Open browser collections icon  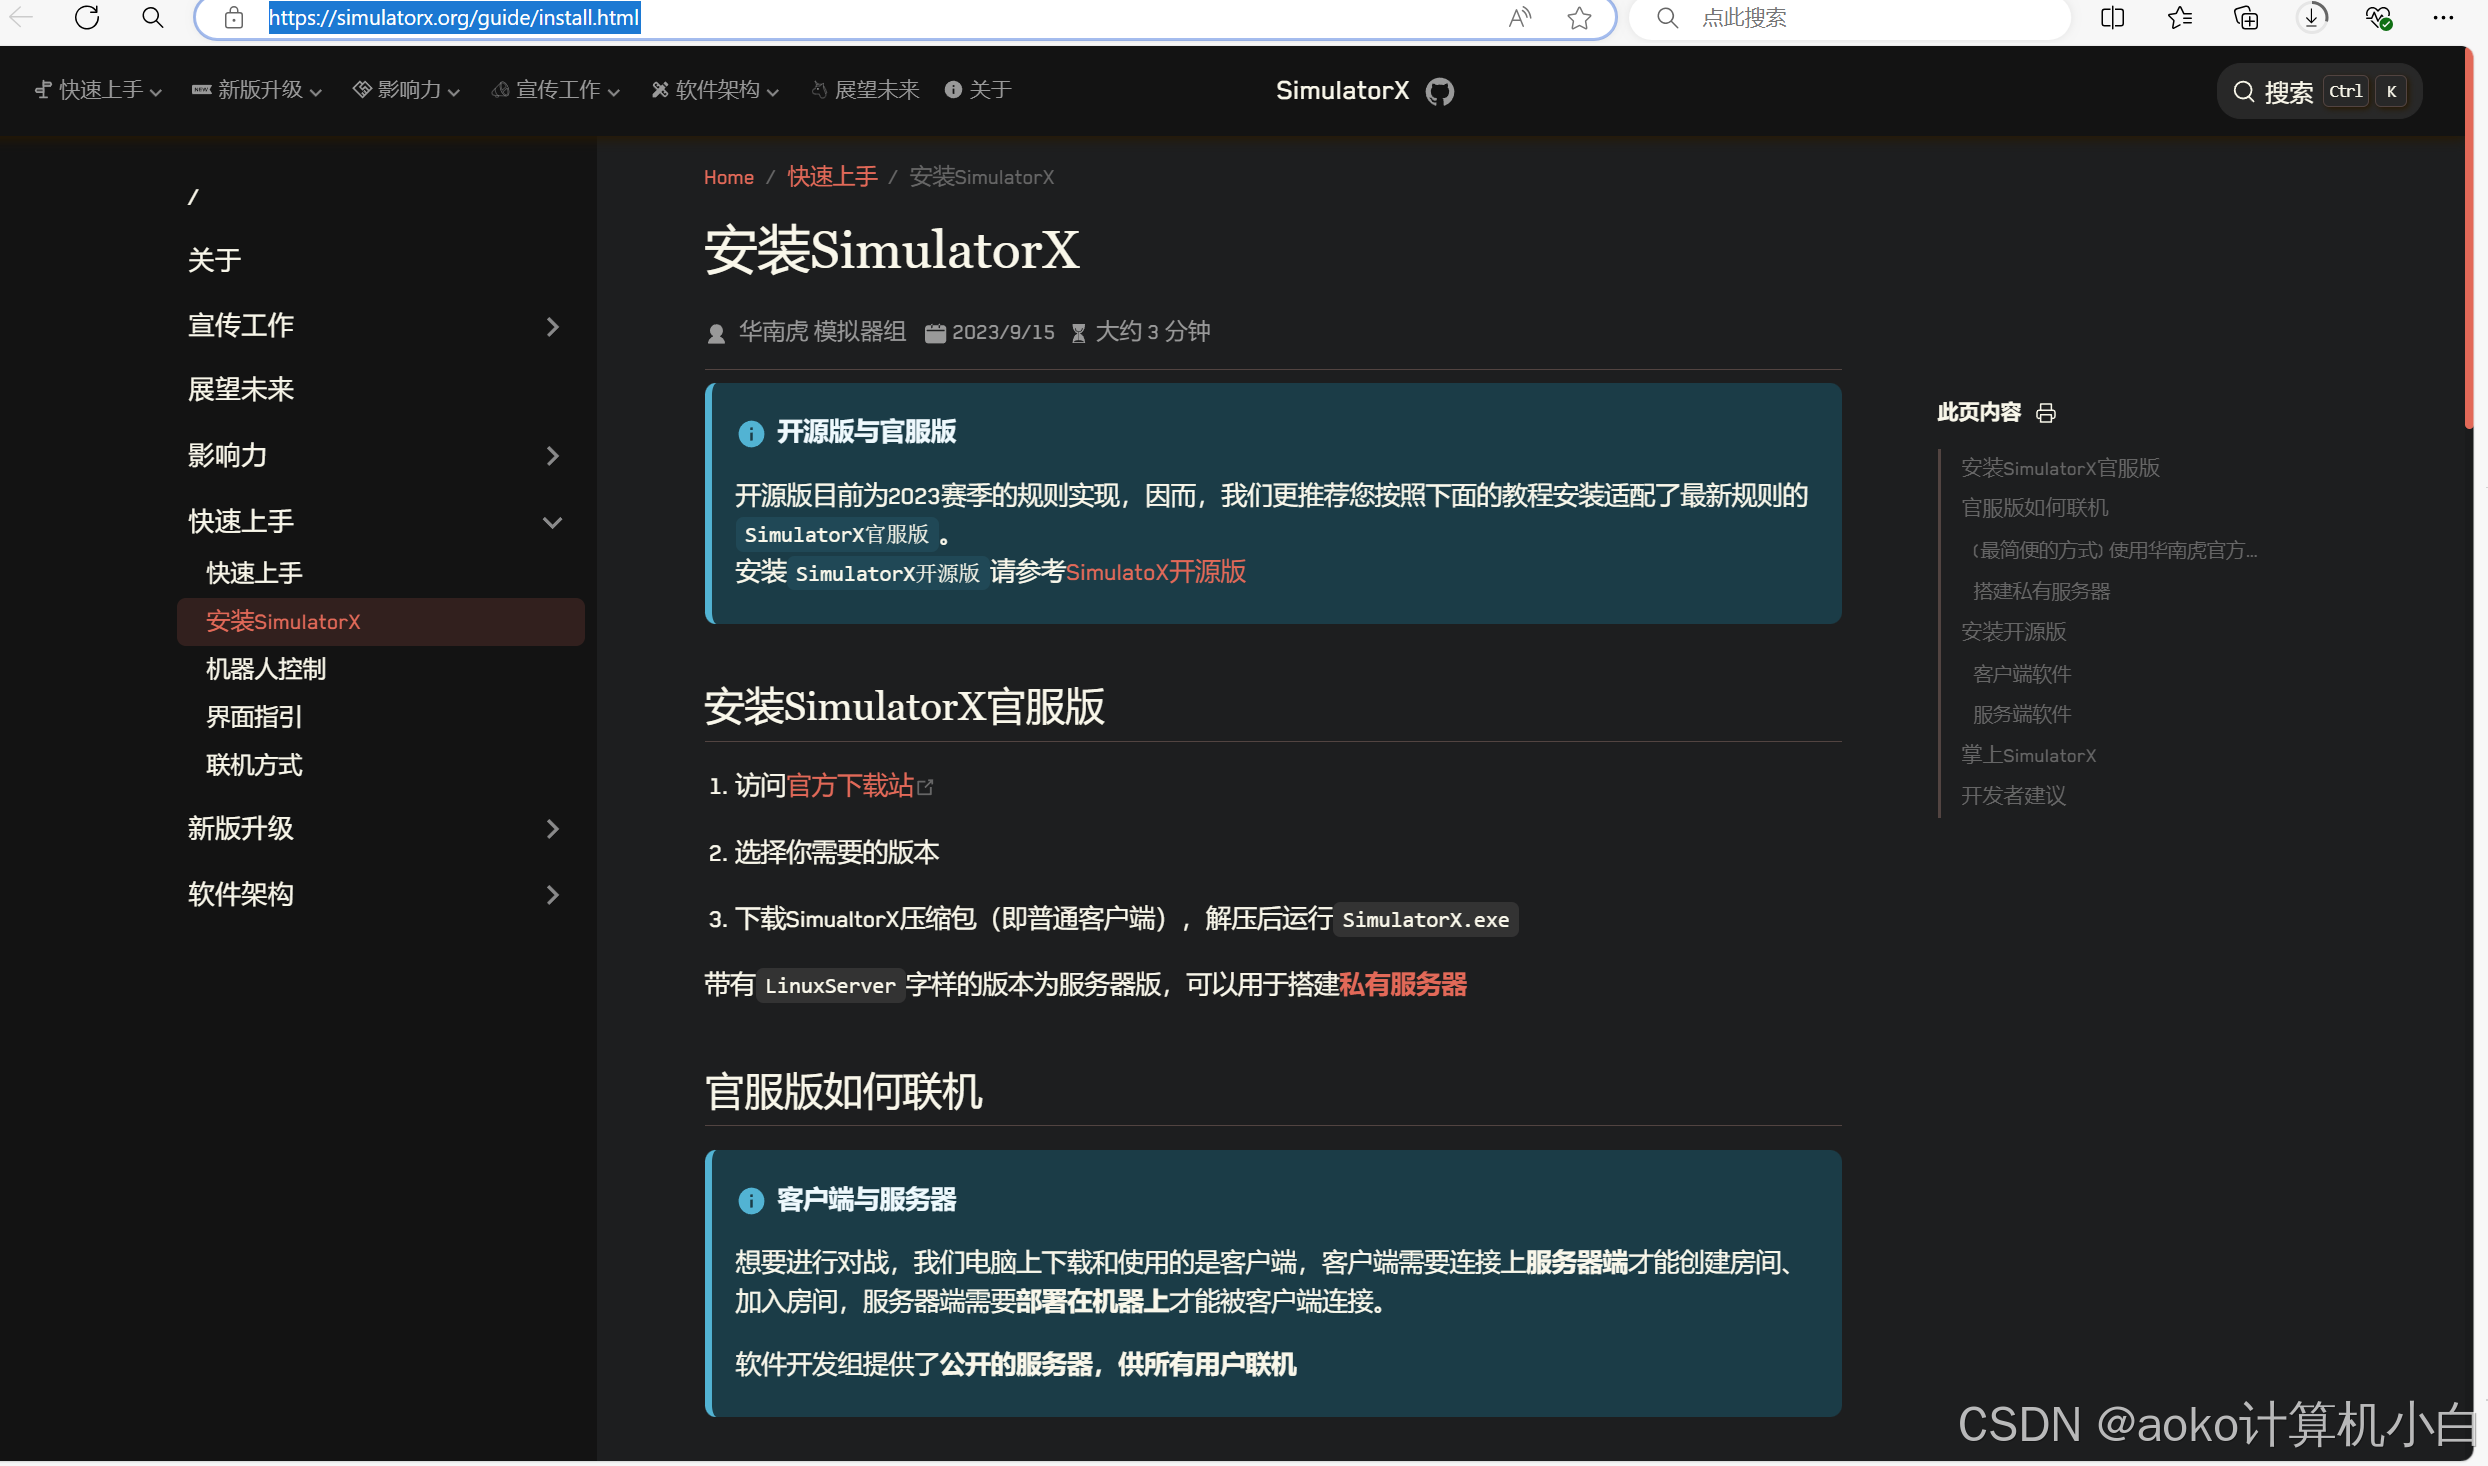click(2246, 18)
